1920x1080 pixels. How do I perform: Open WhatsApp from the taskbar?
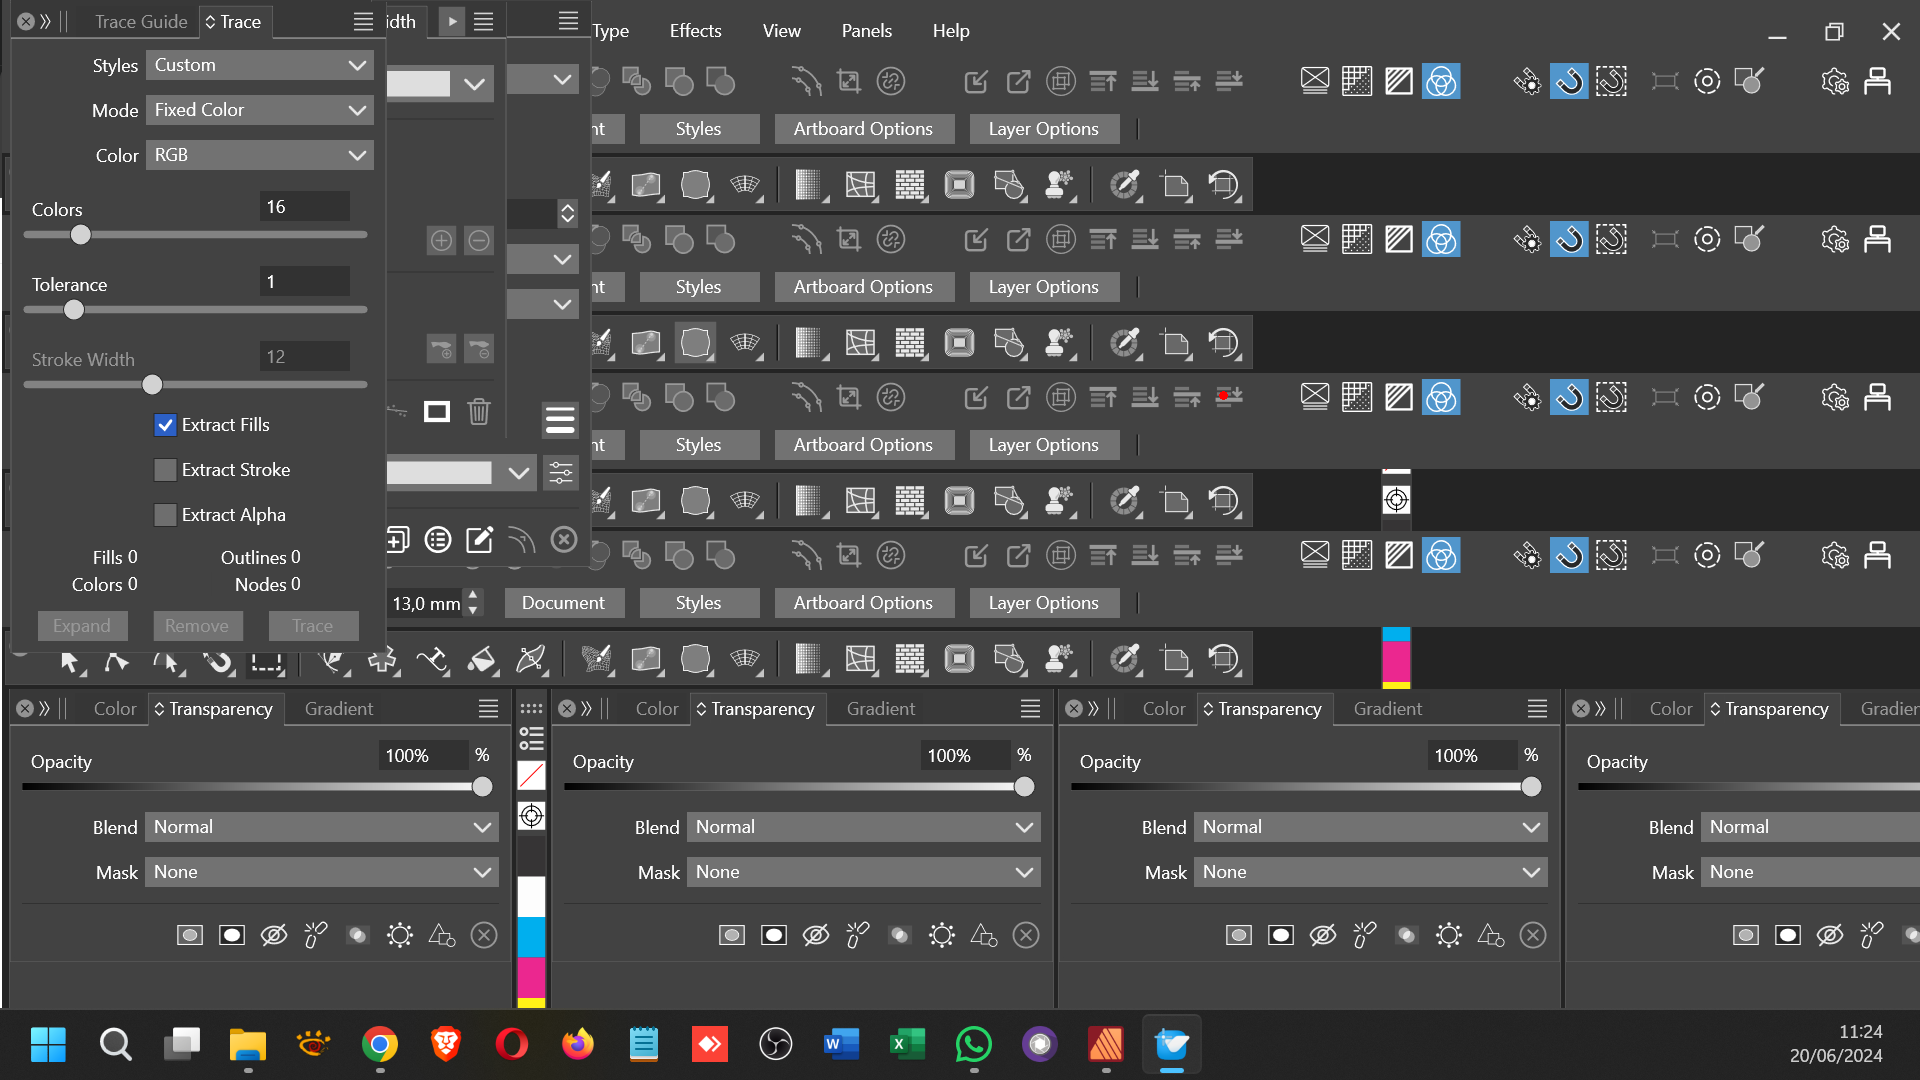(x=973, y=1045)
